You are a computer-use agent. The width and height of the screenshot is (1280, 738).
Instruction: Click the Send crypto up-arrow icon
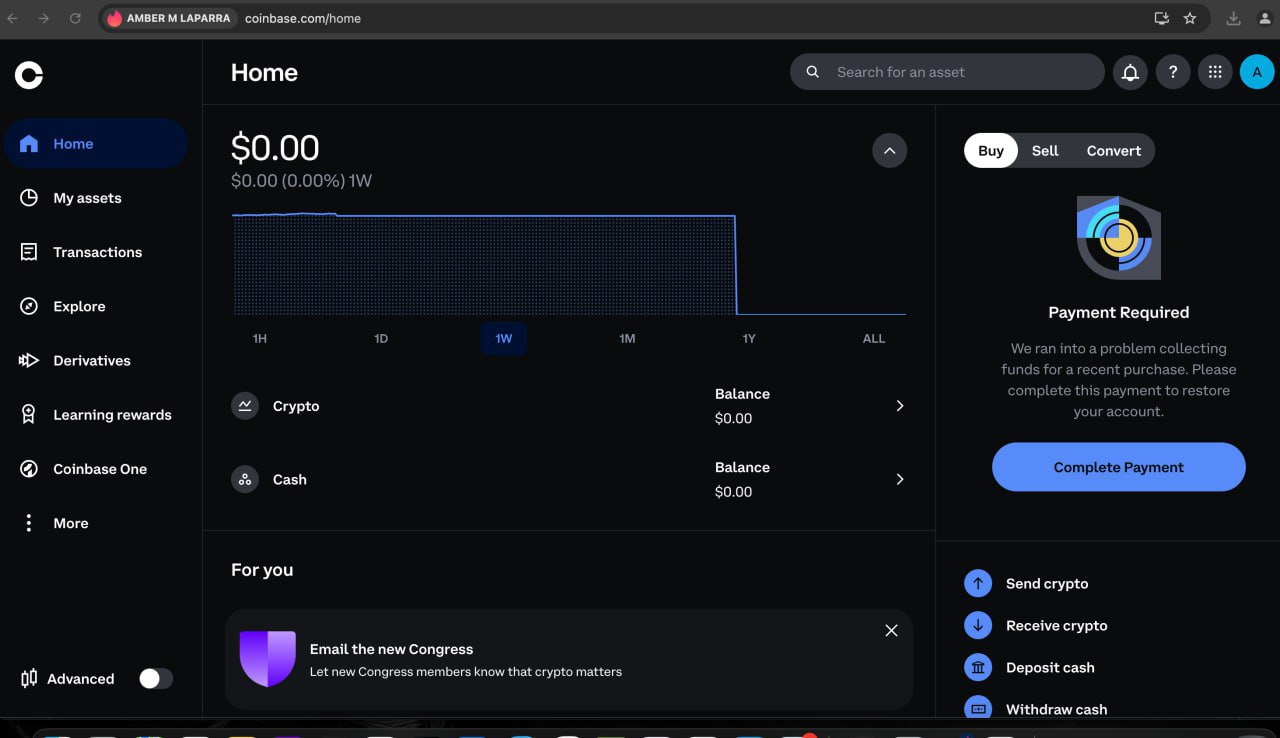tap(977, 583)
